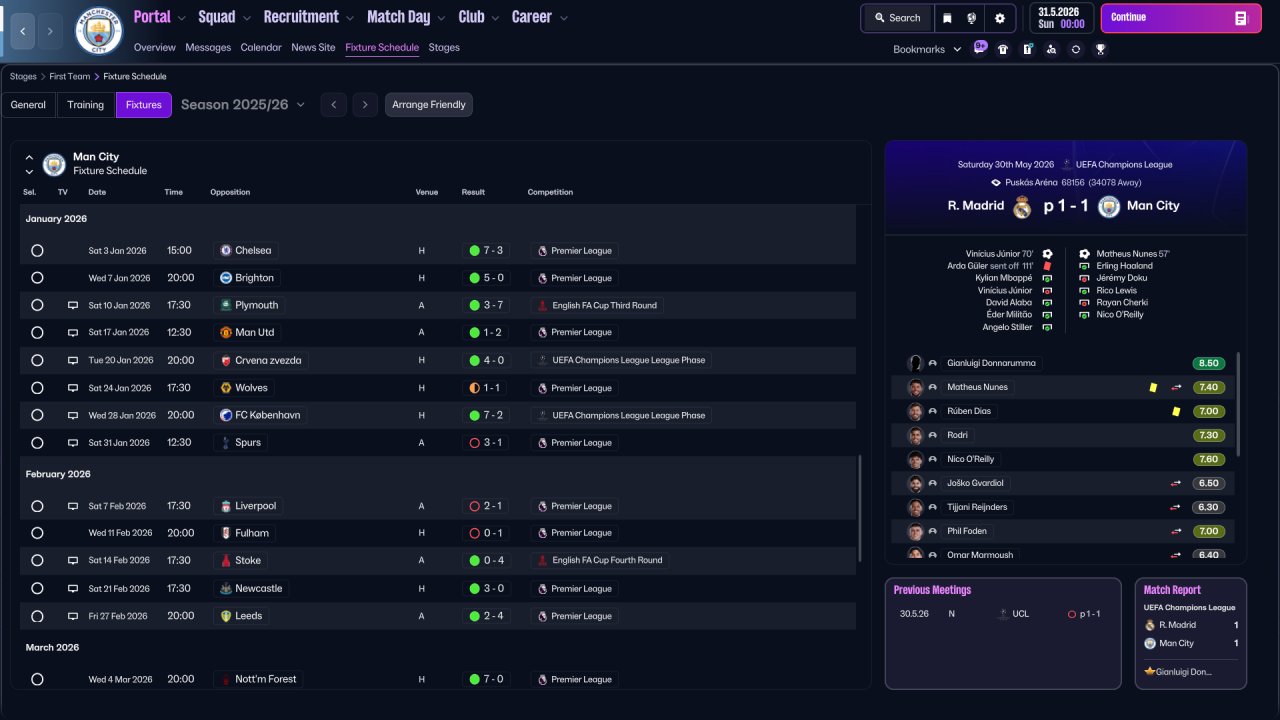Go to previous season with left chevron
Image resolution: width=1280 pixels, height=720 pixels.
(334, 105)
